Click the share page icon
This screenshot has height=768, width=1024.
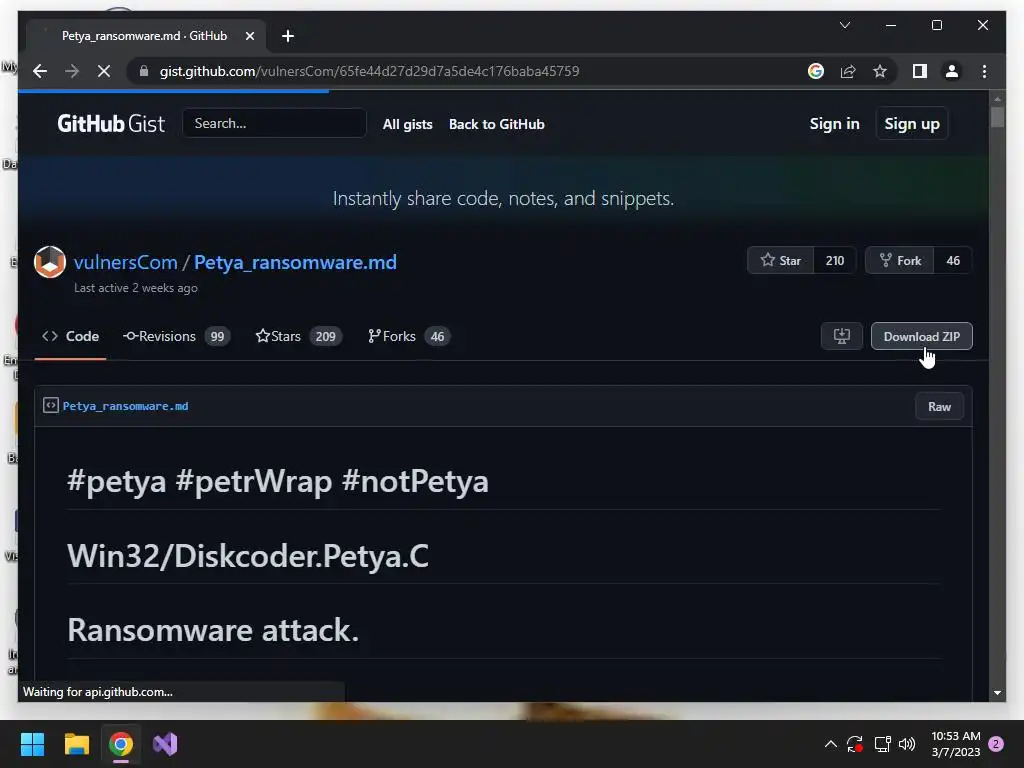[848, 71]
